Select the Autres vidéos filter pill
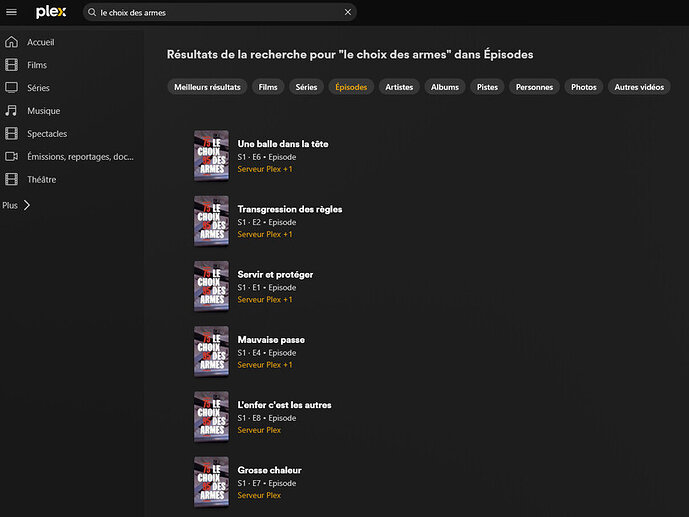 (639, 87)
